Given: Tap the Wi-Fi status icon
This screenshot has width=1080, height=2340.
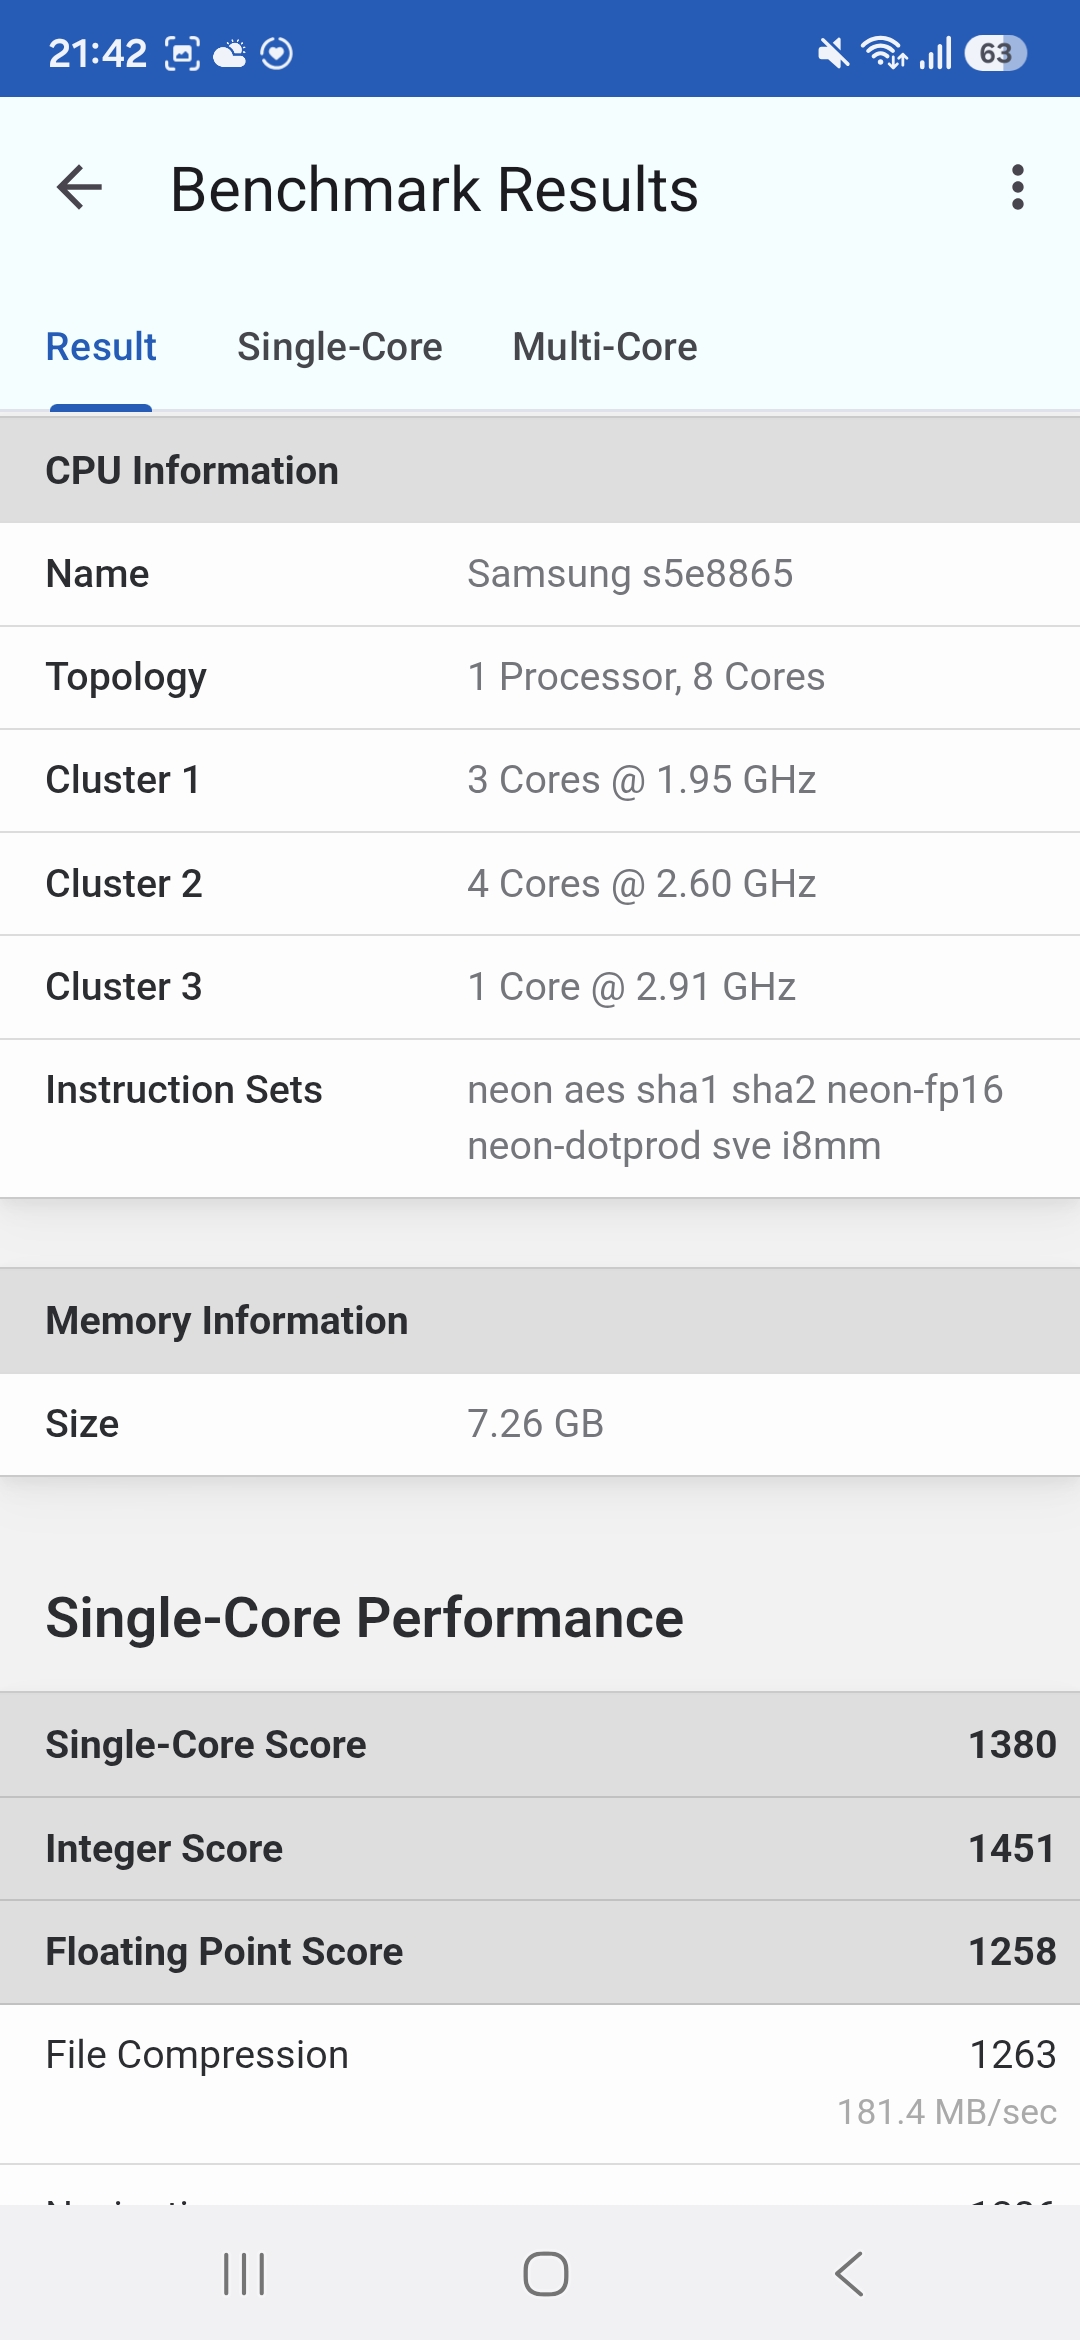Looking at the screenshot, I should pos(884,53).
